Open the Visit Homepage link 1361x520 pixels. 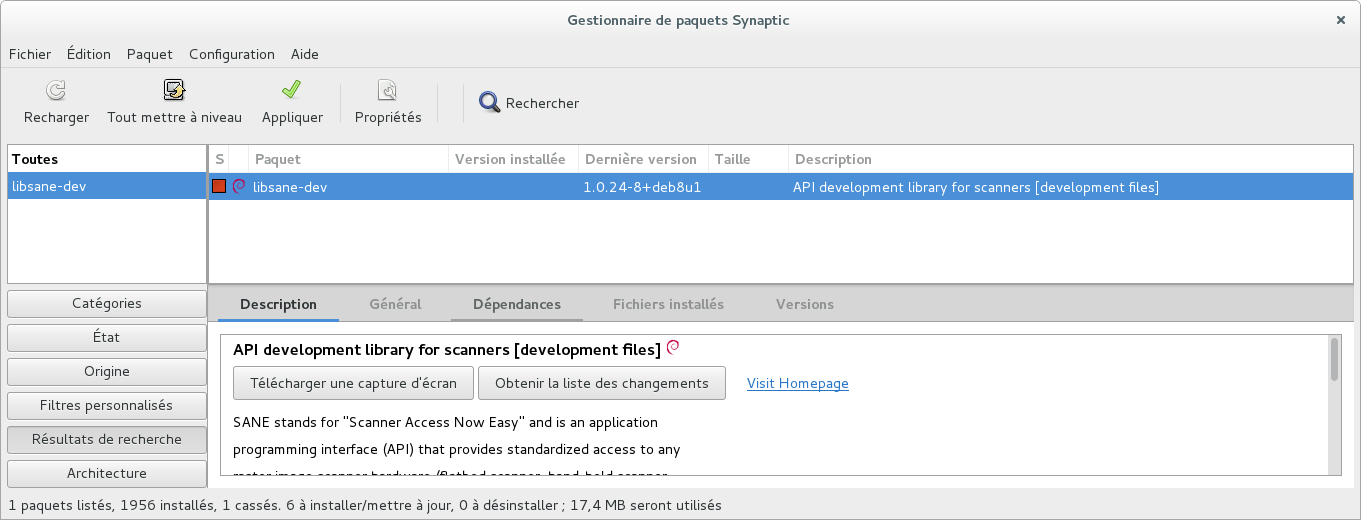798,383
